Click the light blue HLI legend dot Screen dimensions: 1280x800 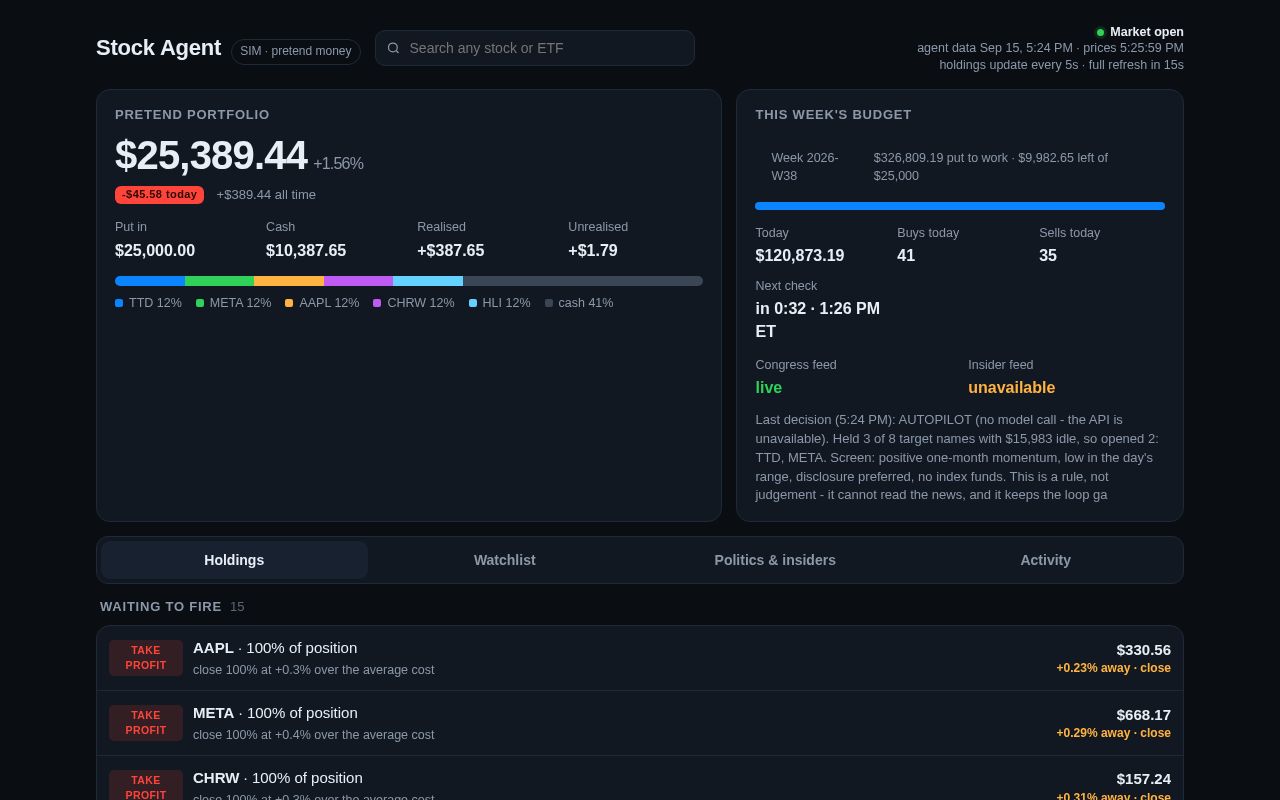(473, 303)
